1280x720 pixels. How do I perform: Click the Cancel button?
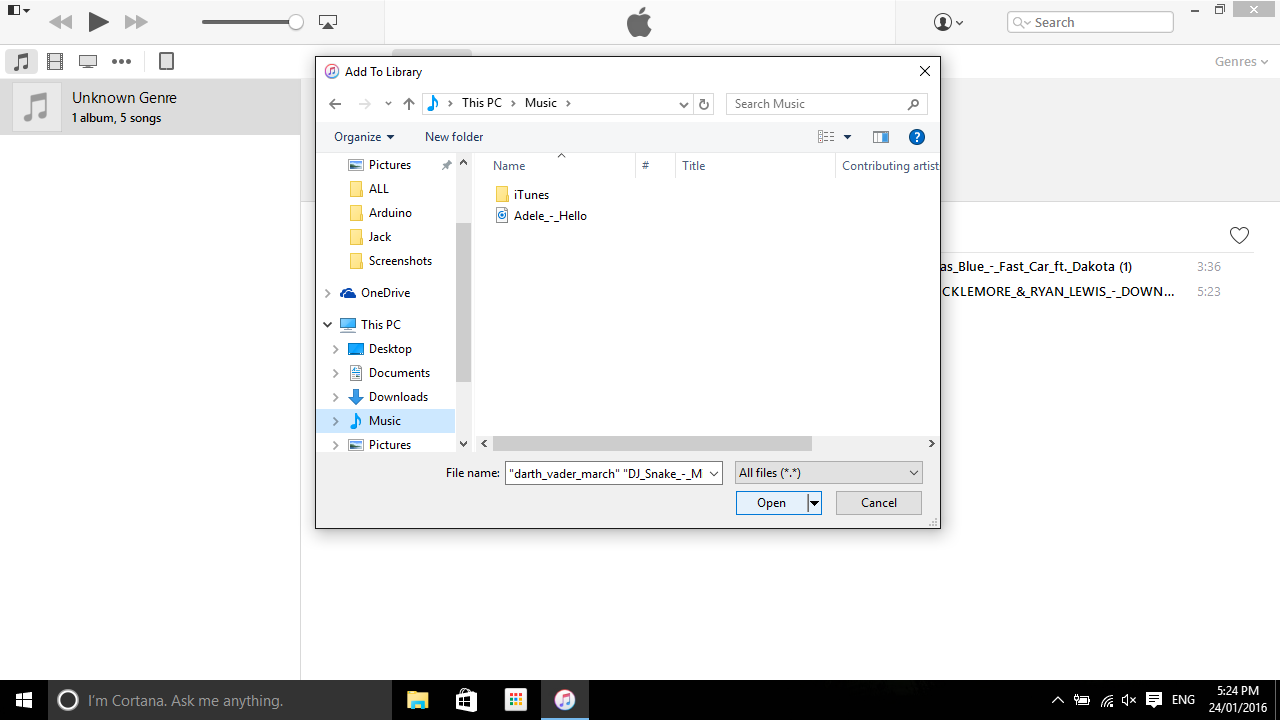tap(879, 503)
